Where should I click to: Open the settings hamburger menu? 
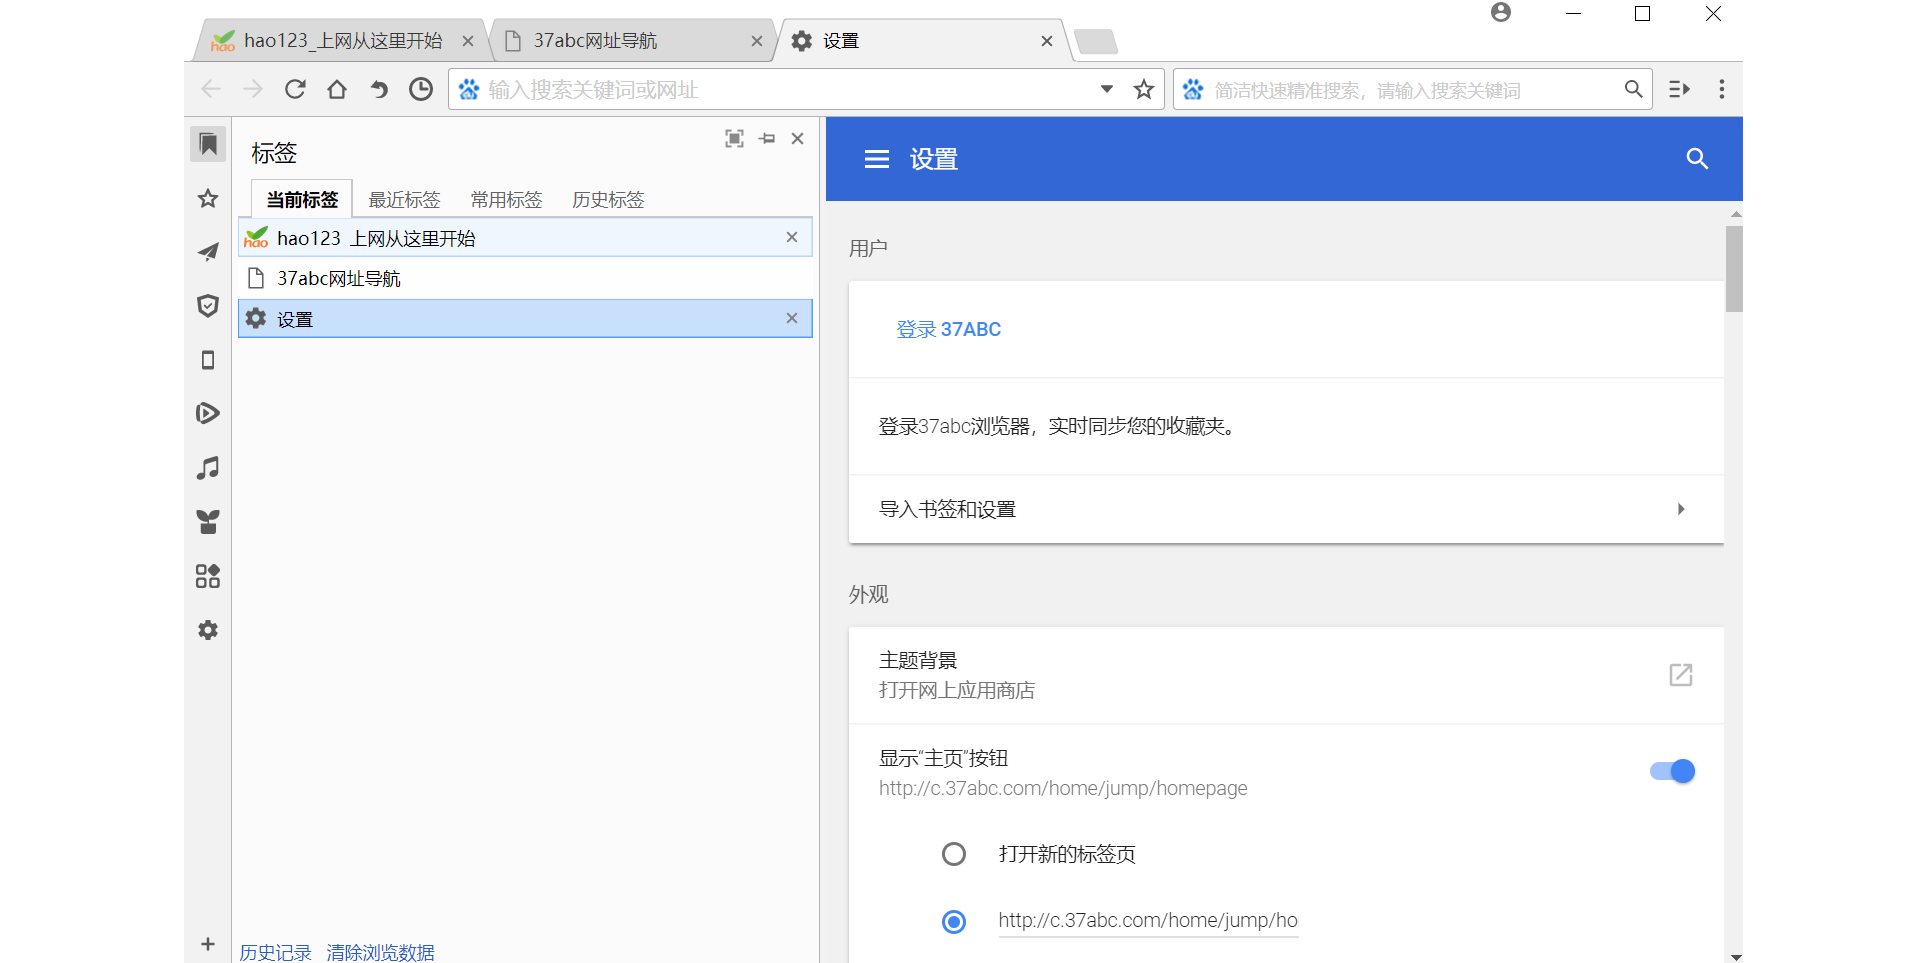coord(877,159)
